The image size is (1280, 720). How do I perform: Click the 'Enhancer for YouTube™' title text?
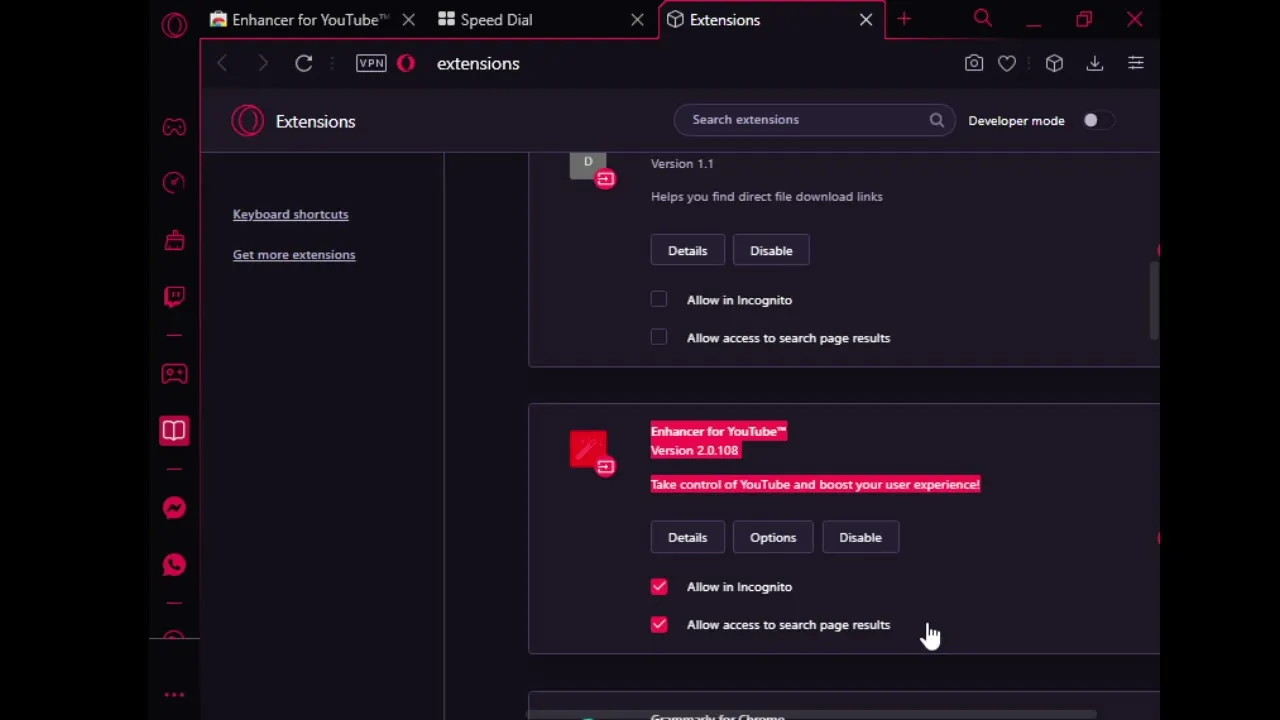click(x=718, y=431)
